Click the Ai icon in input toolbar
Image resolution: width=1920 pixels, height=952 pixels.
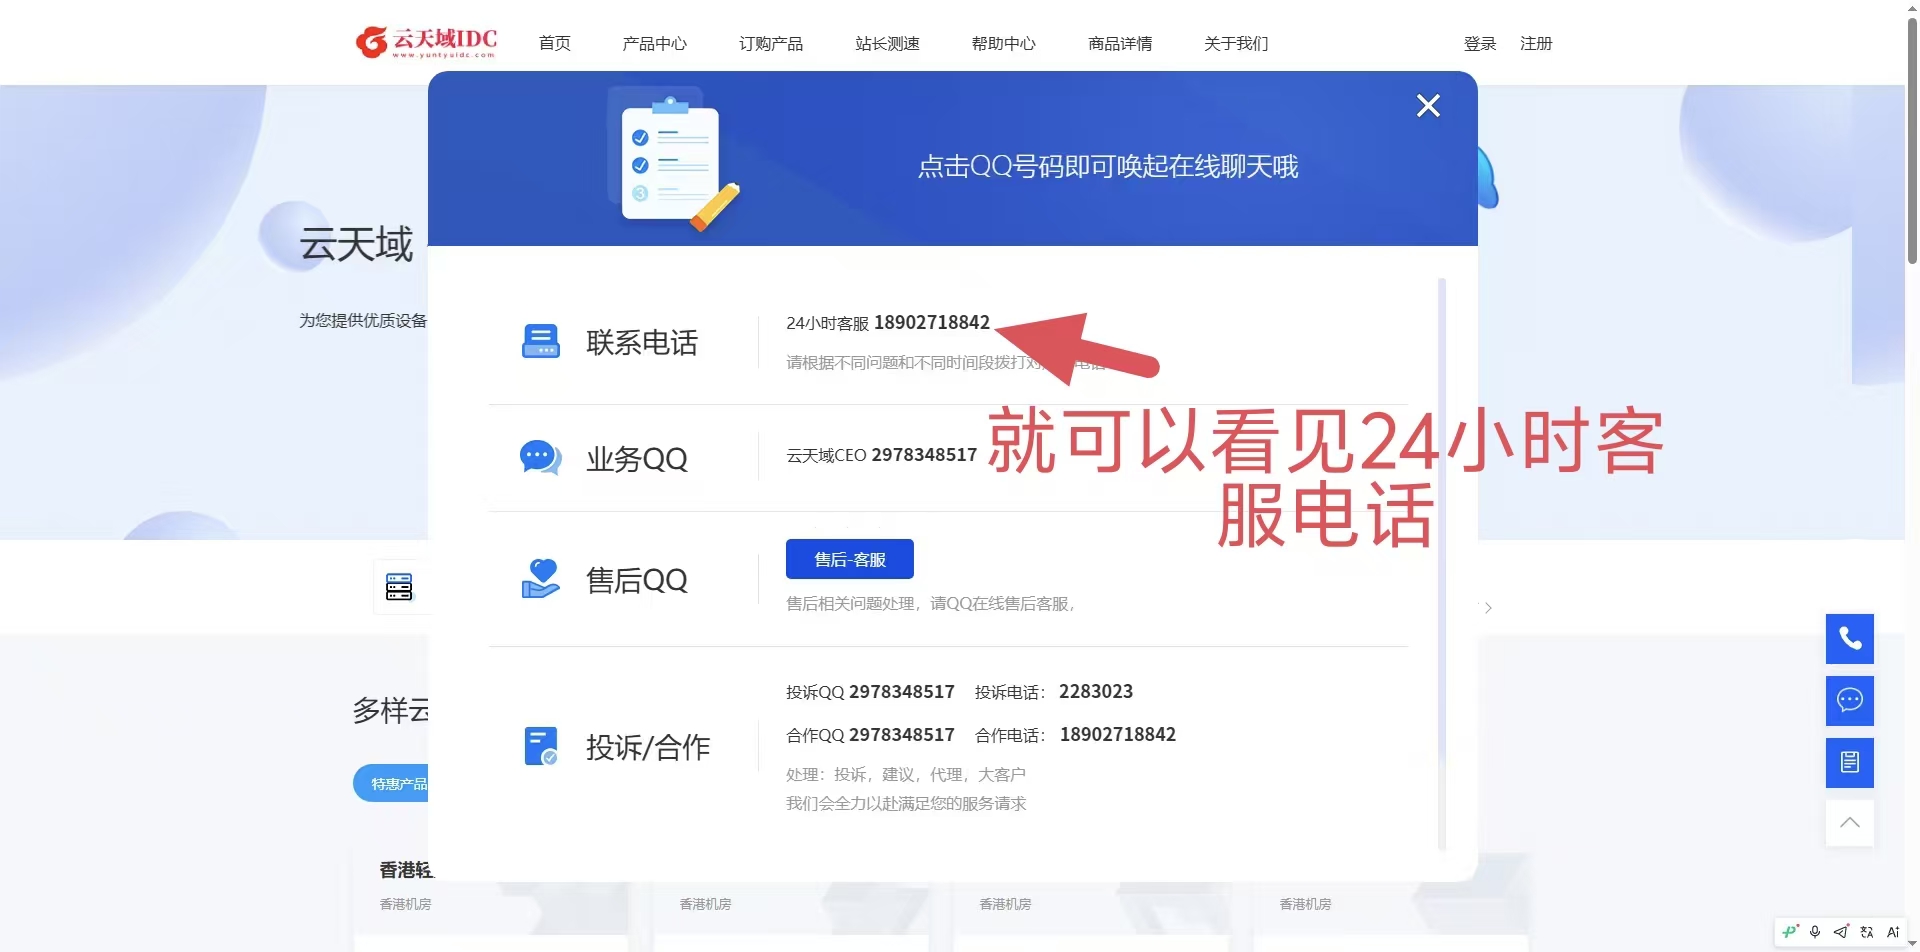click(1893, 932)
